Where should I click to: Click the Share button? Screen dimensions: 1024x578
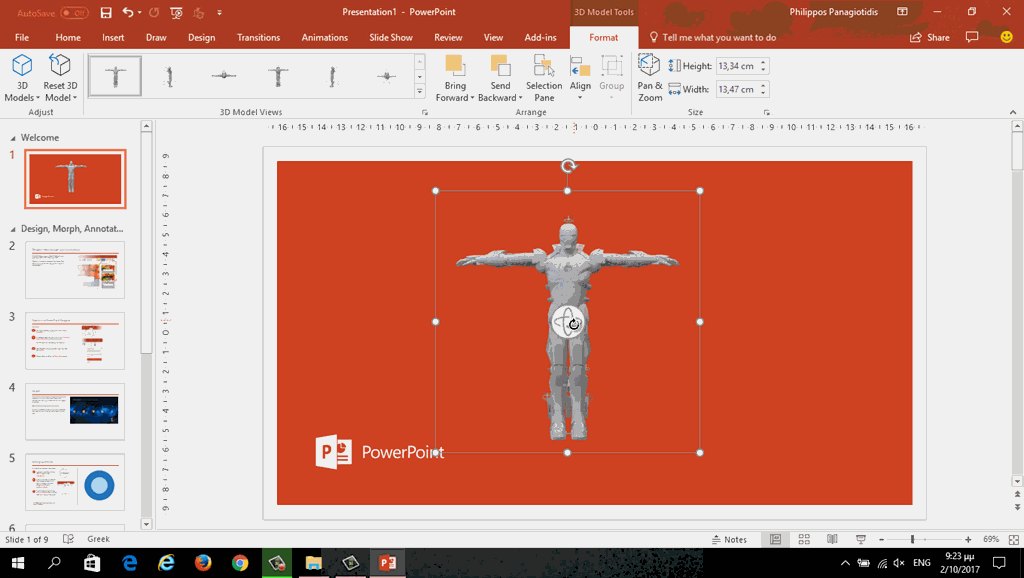pyautogui.click(x=930, y=37)
